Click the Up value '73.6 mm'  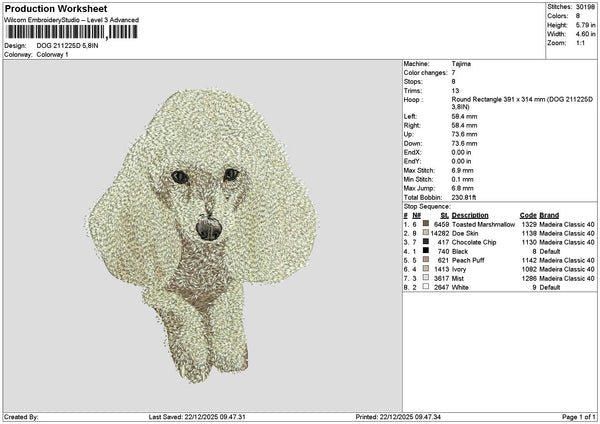tap(464, 134)
